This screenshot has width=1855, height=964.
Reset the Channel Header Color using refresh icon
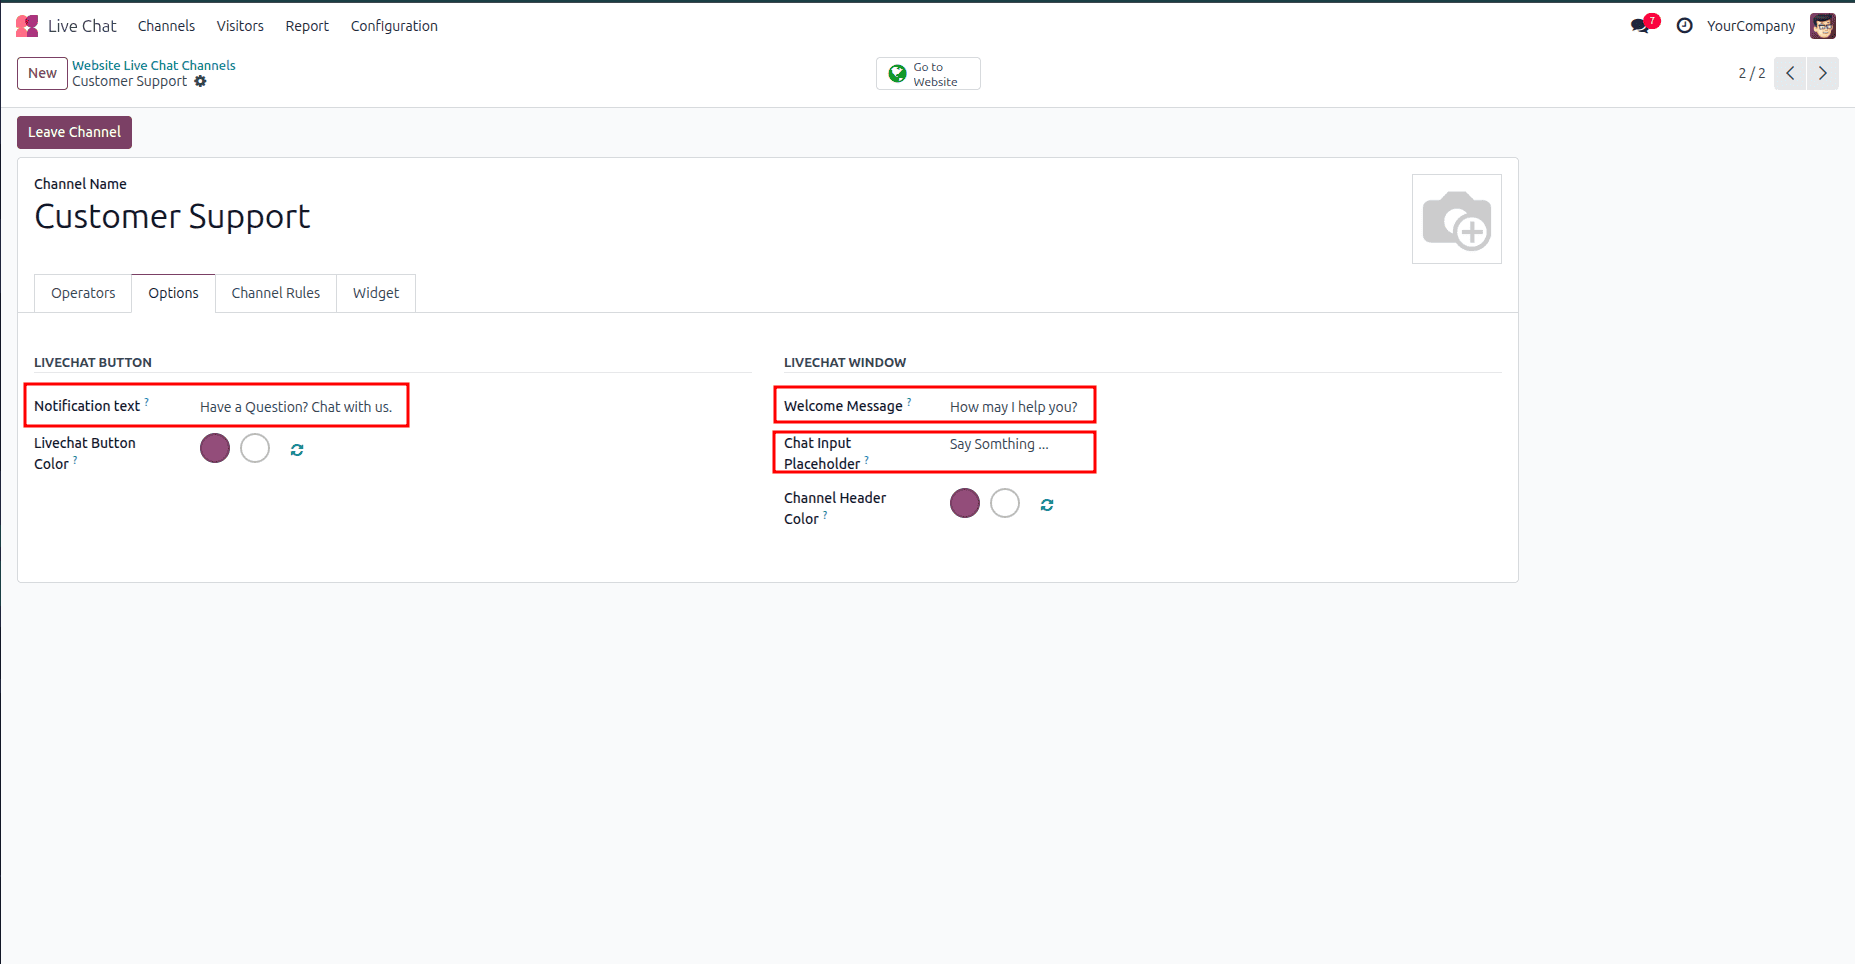click(x=1046, y=504)
